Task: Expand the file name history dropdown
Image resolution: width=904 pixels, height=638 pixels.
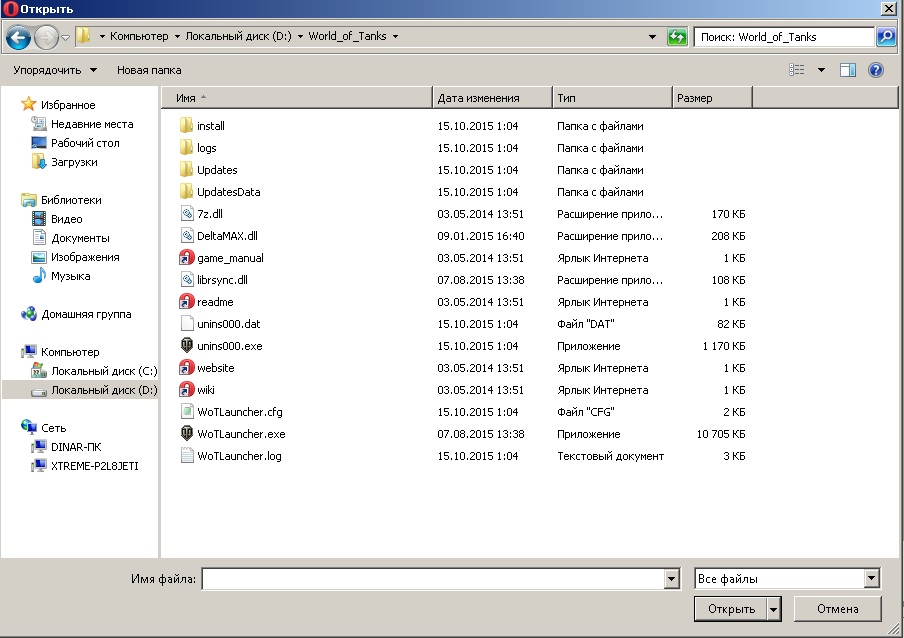Action: [671, 579]
